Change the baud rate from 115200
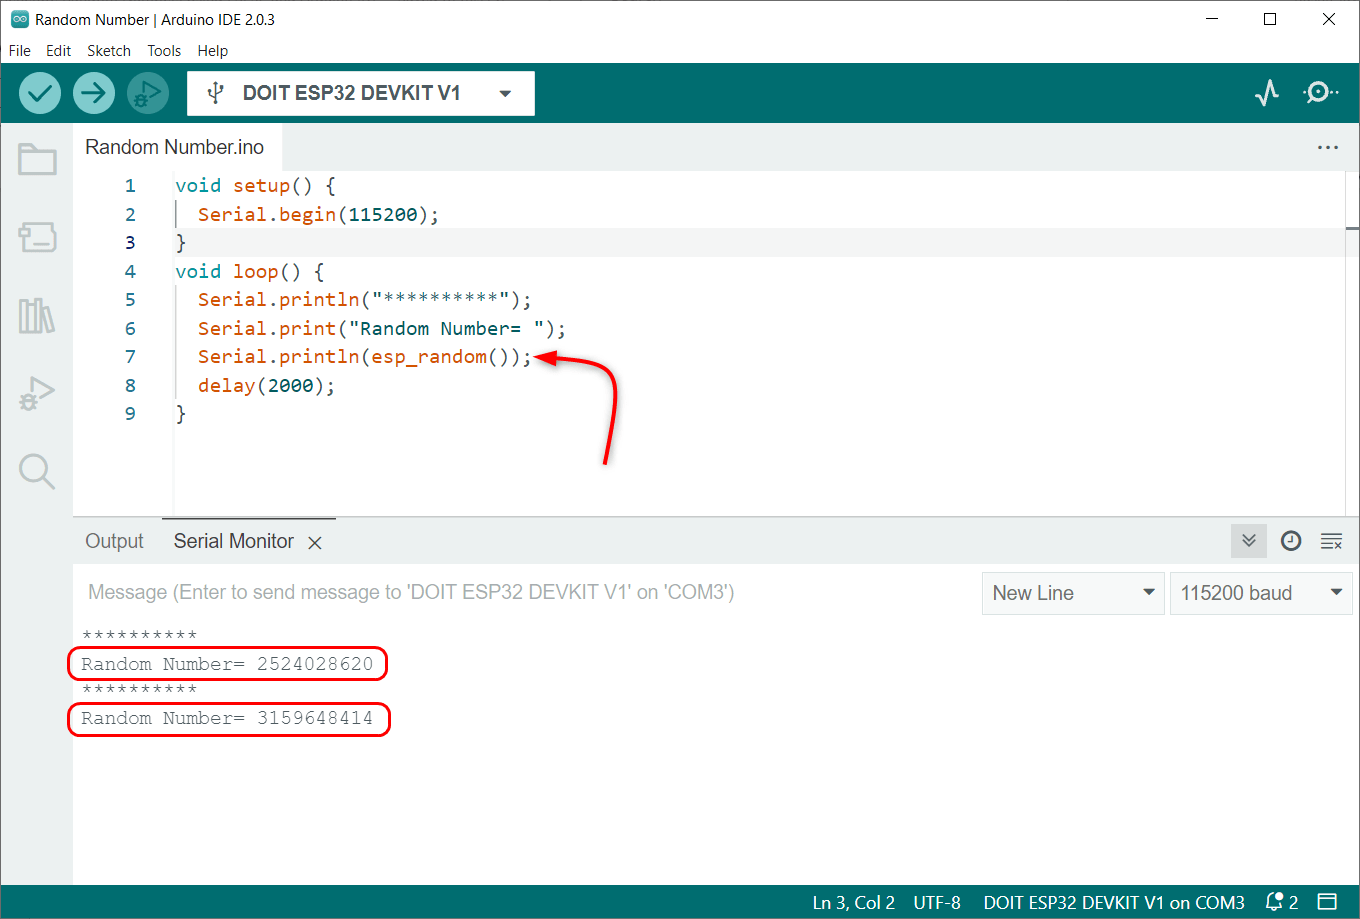 pyautogui.click(x=1260, y=593)
